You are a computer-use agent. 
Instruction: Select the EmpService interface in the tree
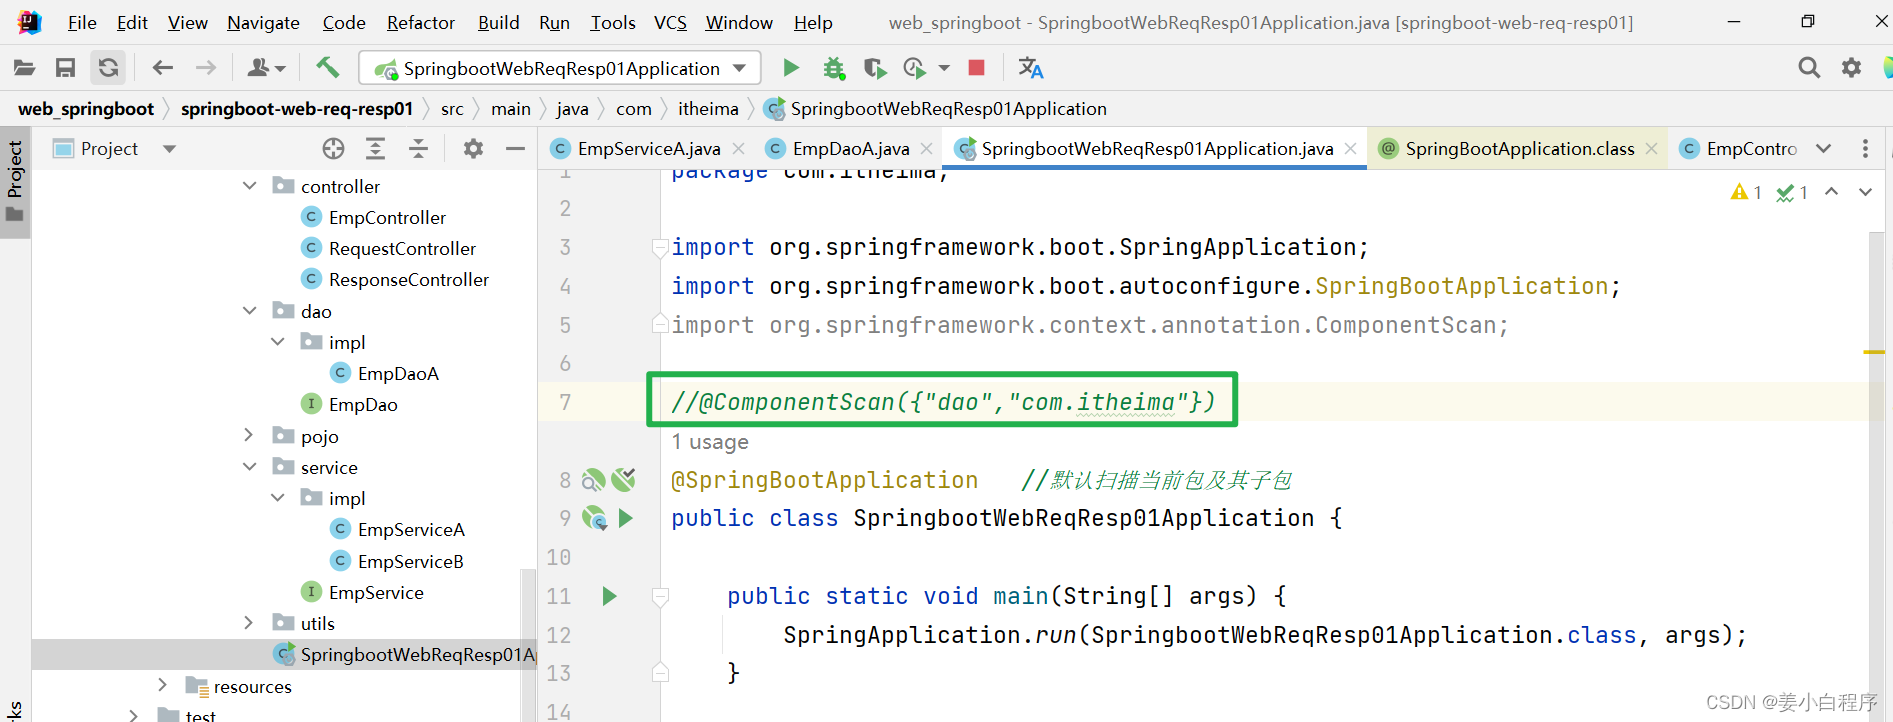376,592
